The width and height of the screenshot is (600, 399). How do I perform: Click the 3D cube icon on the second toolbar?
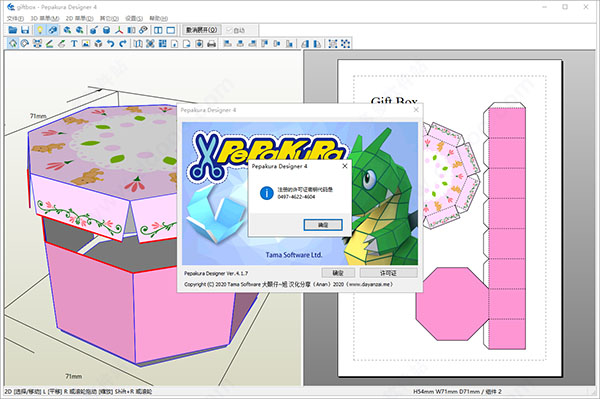pyautogui.click(x=98, y=44)
